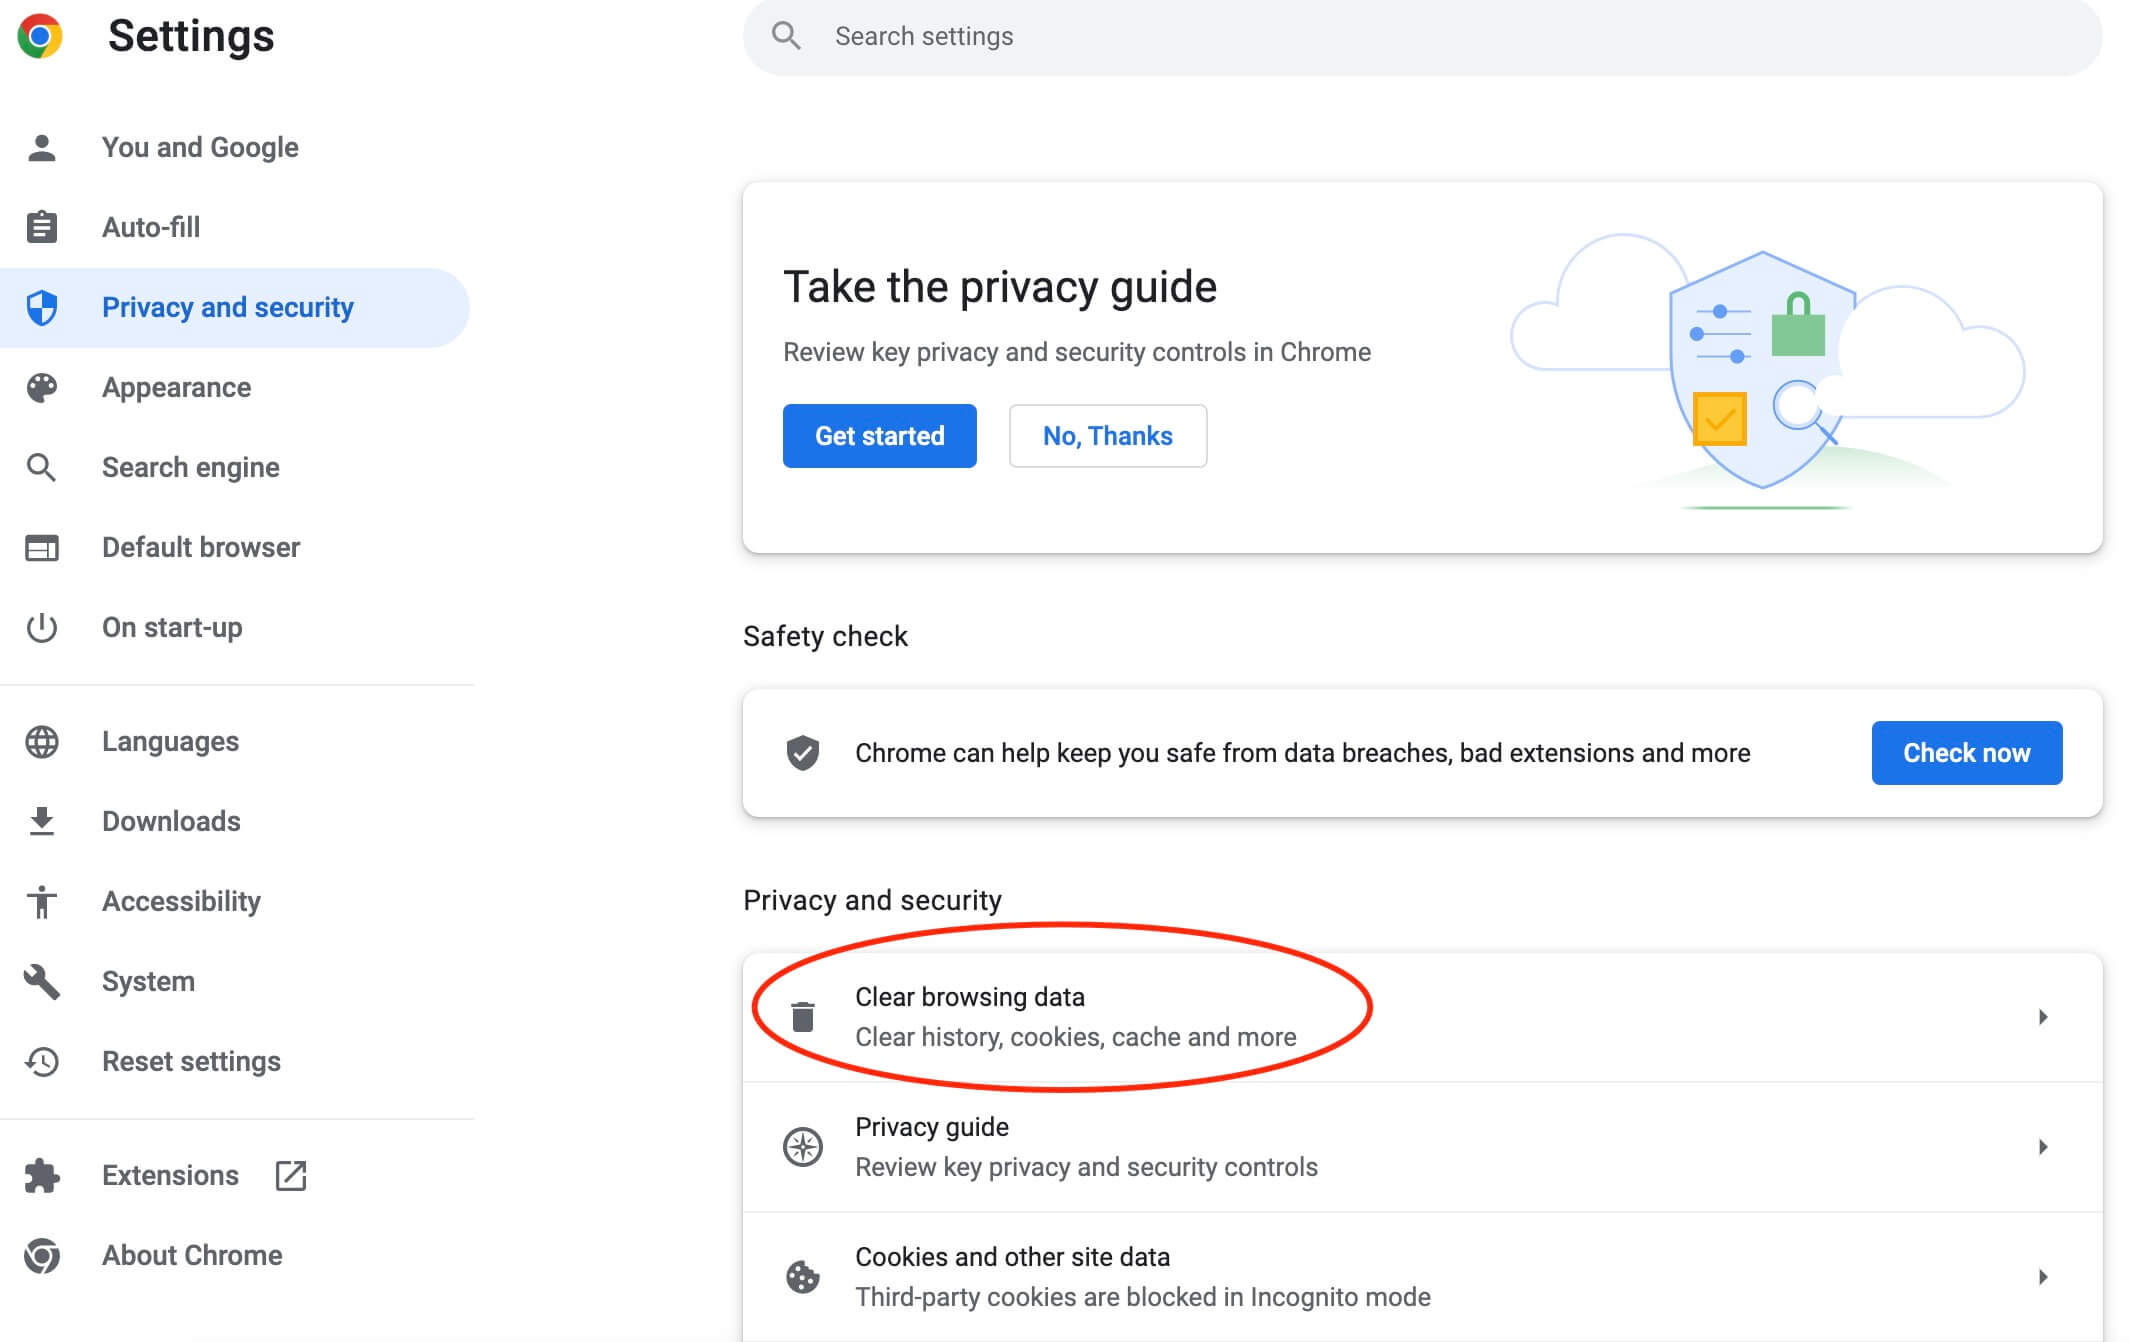Run safety check with Check now
The height and width of the screenshot is (1342, 2130).
[x=1966, y=753]
